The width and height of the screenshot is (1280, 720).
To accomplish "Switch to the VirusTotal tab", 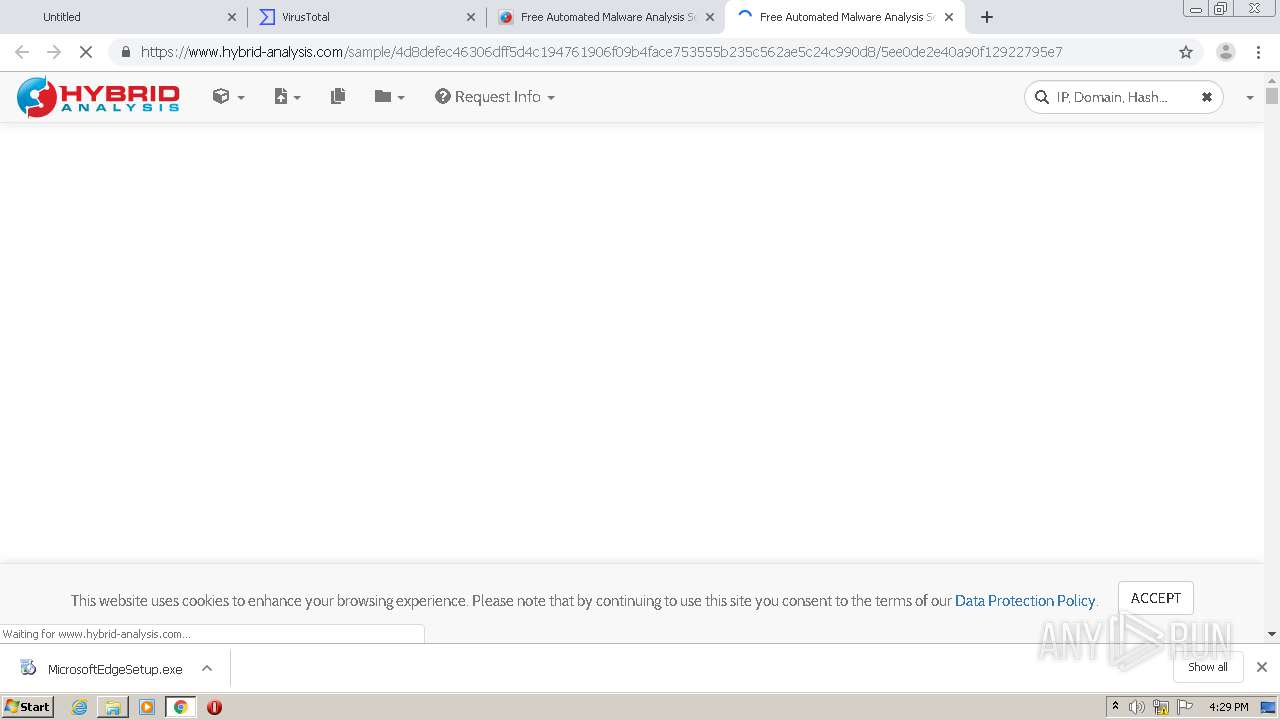I will [306, 17].
